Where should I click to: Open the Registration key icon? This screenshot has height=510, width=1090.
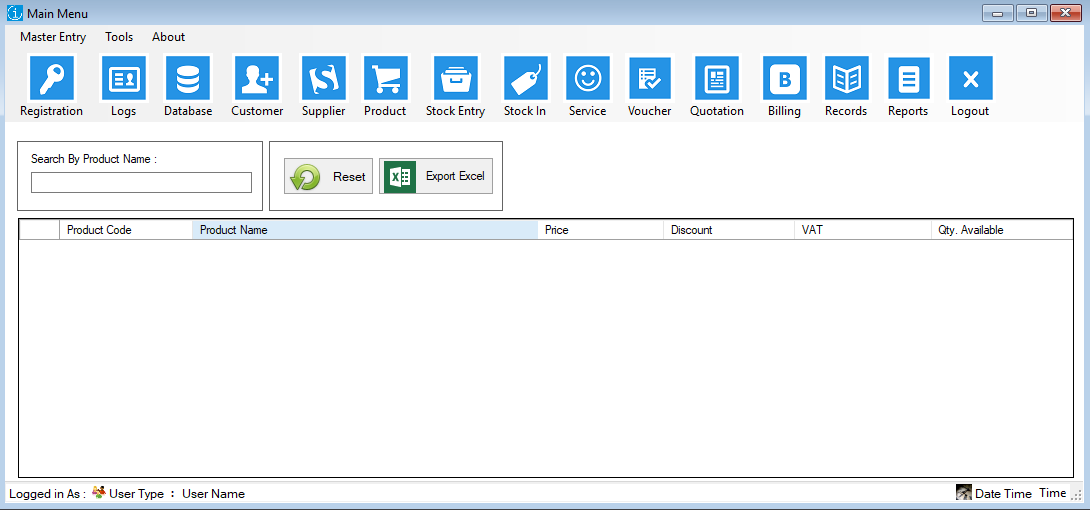point(51,78)
